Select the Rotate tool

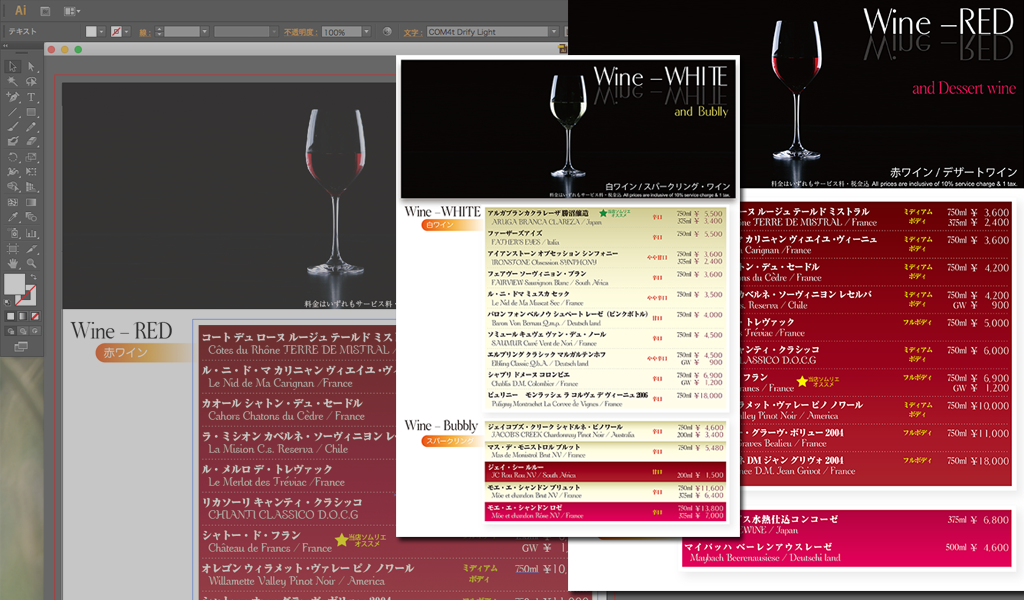(12, 157)
